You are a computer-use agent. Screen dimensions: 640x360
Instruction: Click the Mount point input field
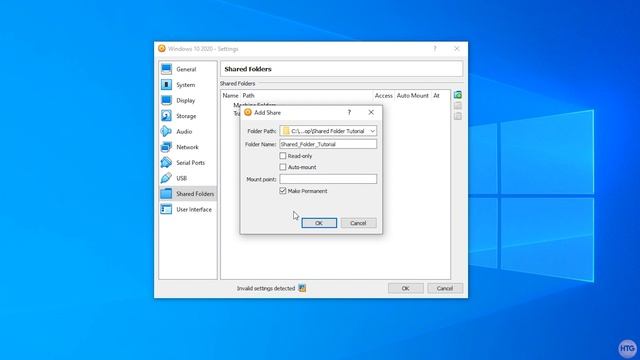[x=328, y=179]
